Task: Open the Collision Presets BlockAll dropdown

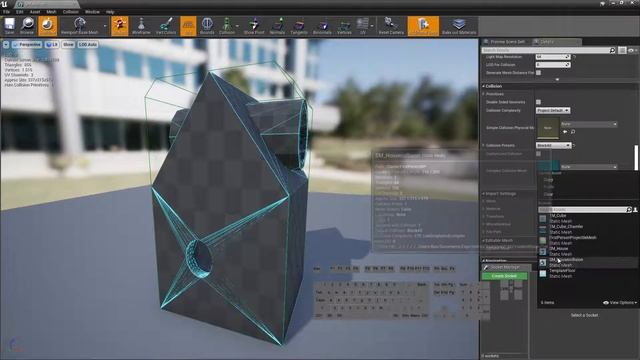Action: coord(553,145)
